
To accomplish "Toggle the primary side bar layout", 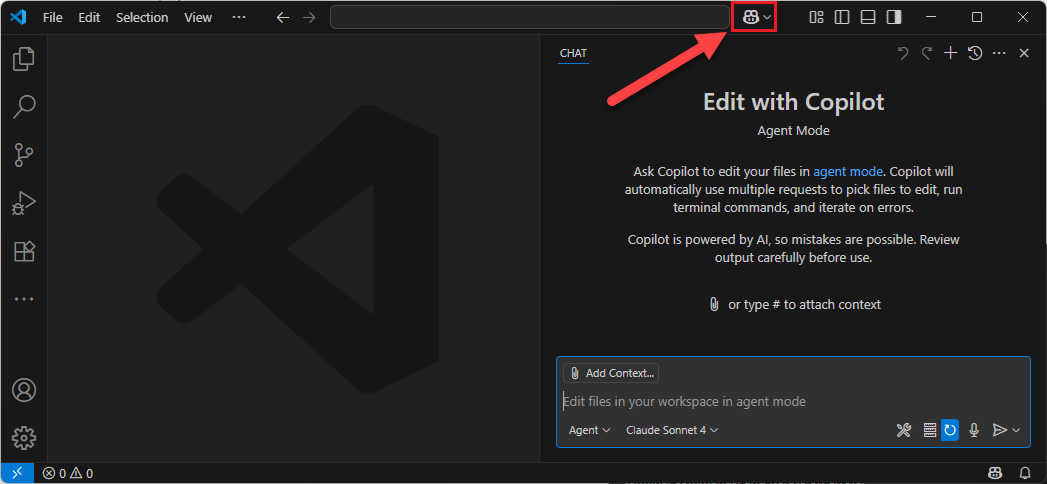I will tap(842, 17).
